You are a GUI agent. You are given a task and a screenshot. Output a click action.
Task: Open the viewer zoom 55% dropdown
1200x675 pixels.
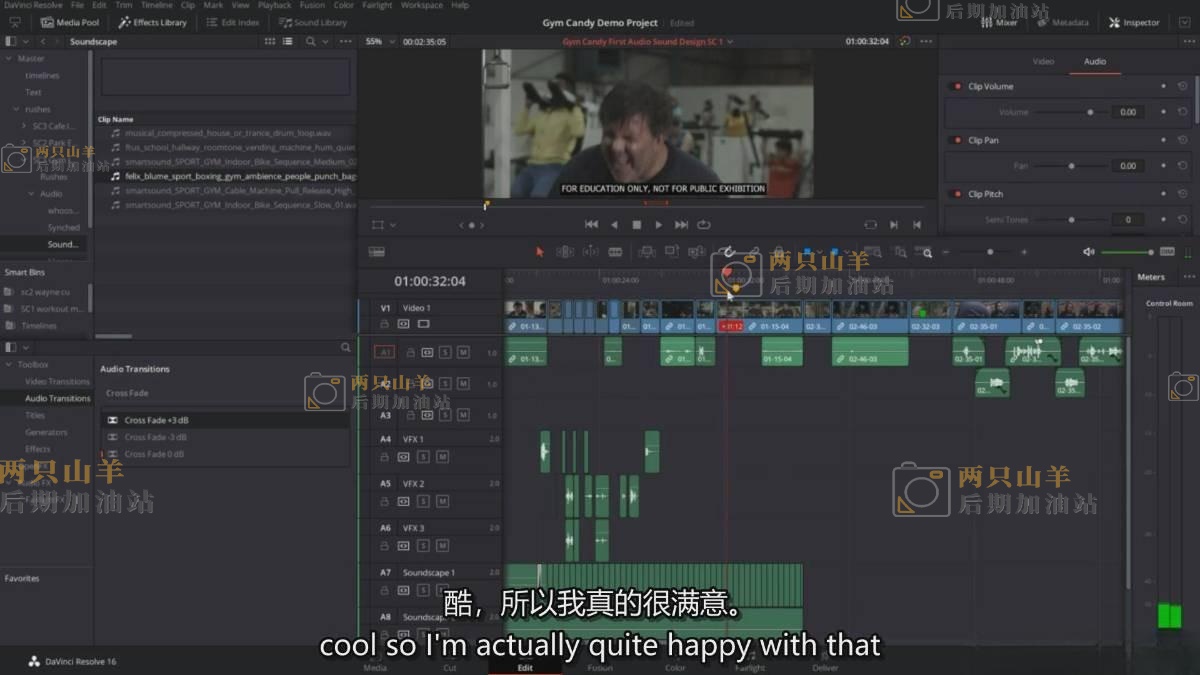pyautogui.click(x=378, y=42)
